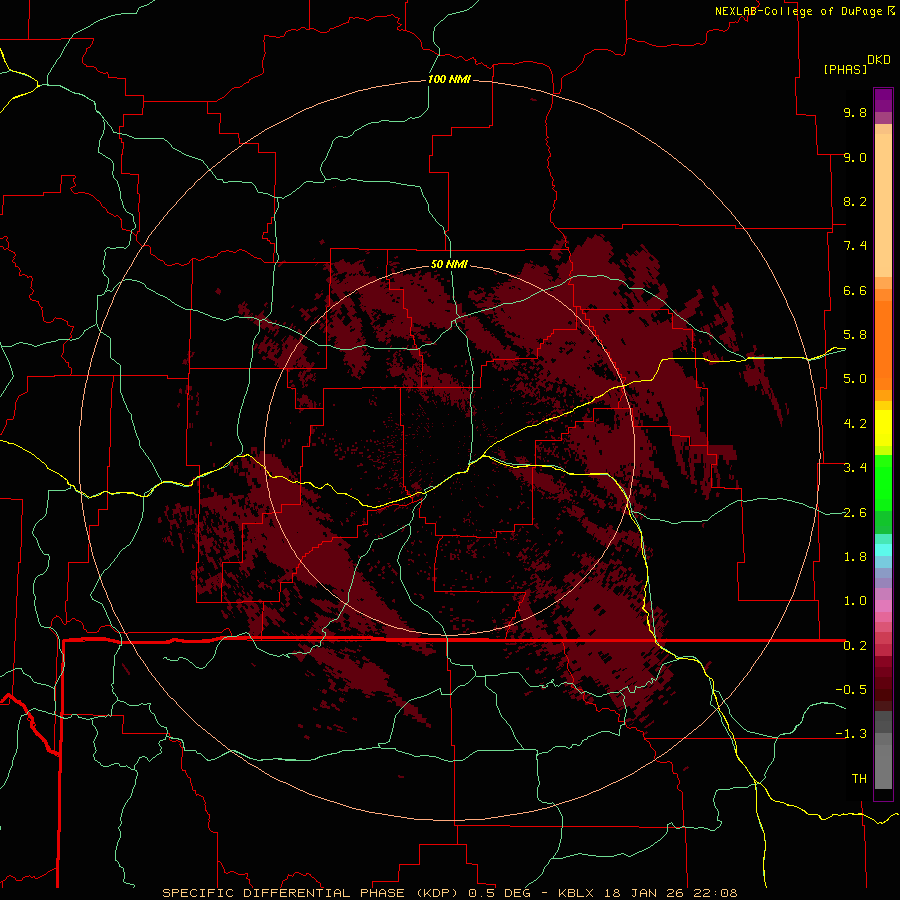Click the 1.0 legend value

pyautogui.click(x=855, y=602)
